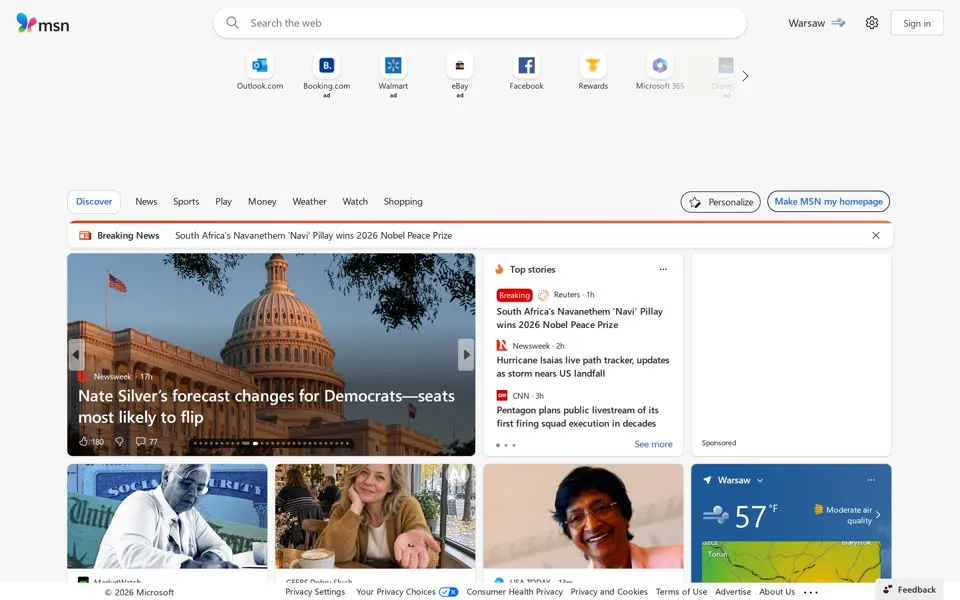Viewport: 960px width, 600px height.
Task: Show next quick link shortcuts
Action: point(745,76)
